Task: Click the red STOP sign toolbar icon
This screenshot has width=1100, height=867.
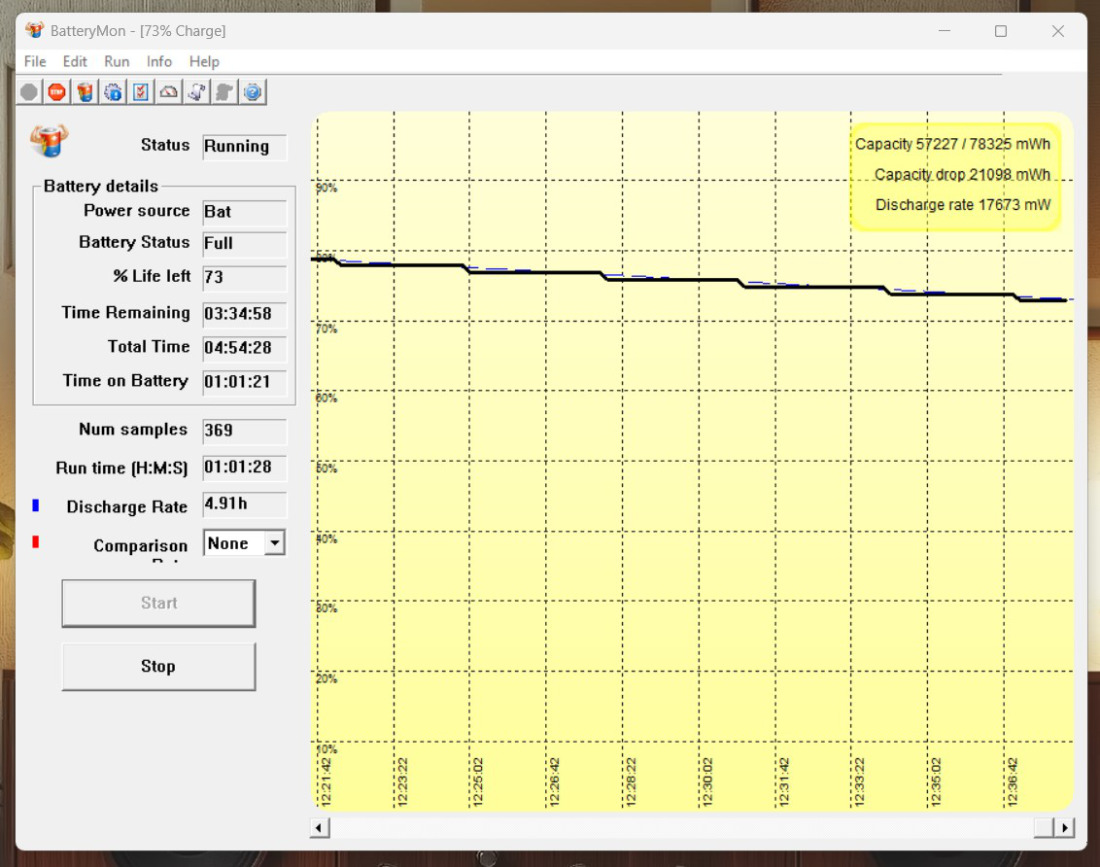Action: (57, 92)
